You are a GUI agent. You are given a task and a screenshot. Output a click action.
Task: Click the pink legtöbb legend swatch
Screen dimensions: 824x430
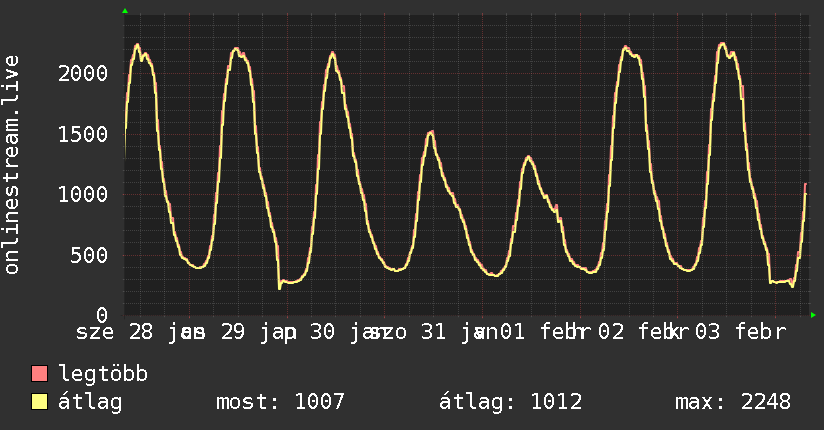click(x=39, y=373)
